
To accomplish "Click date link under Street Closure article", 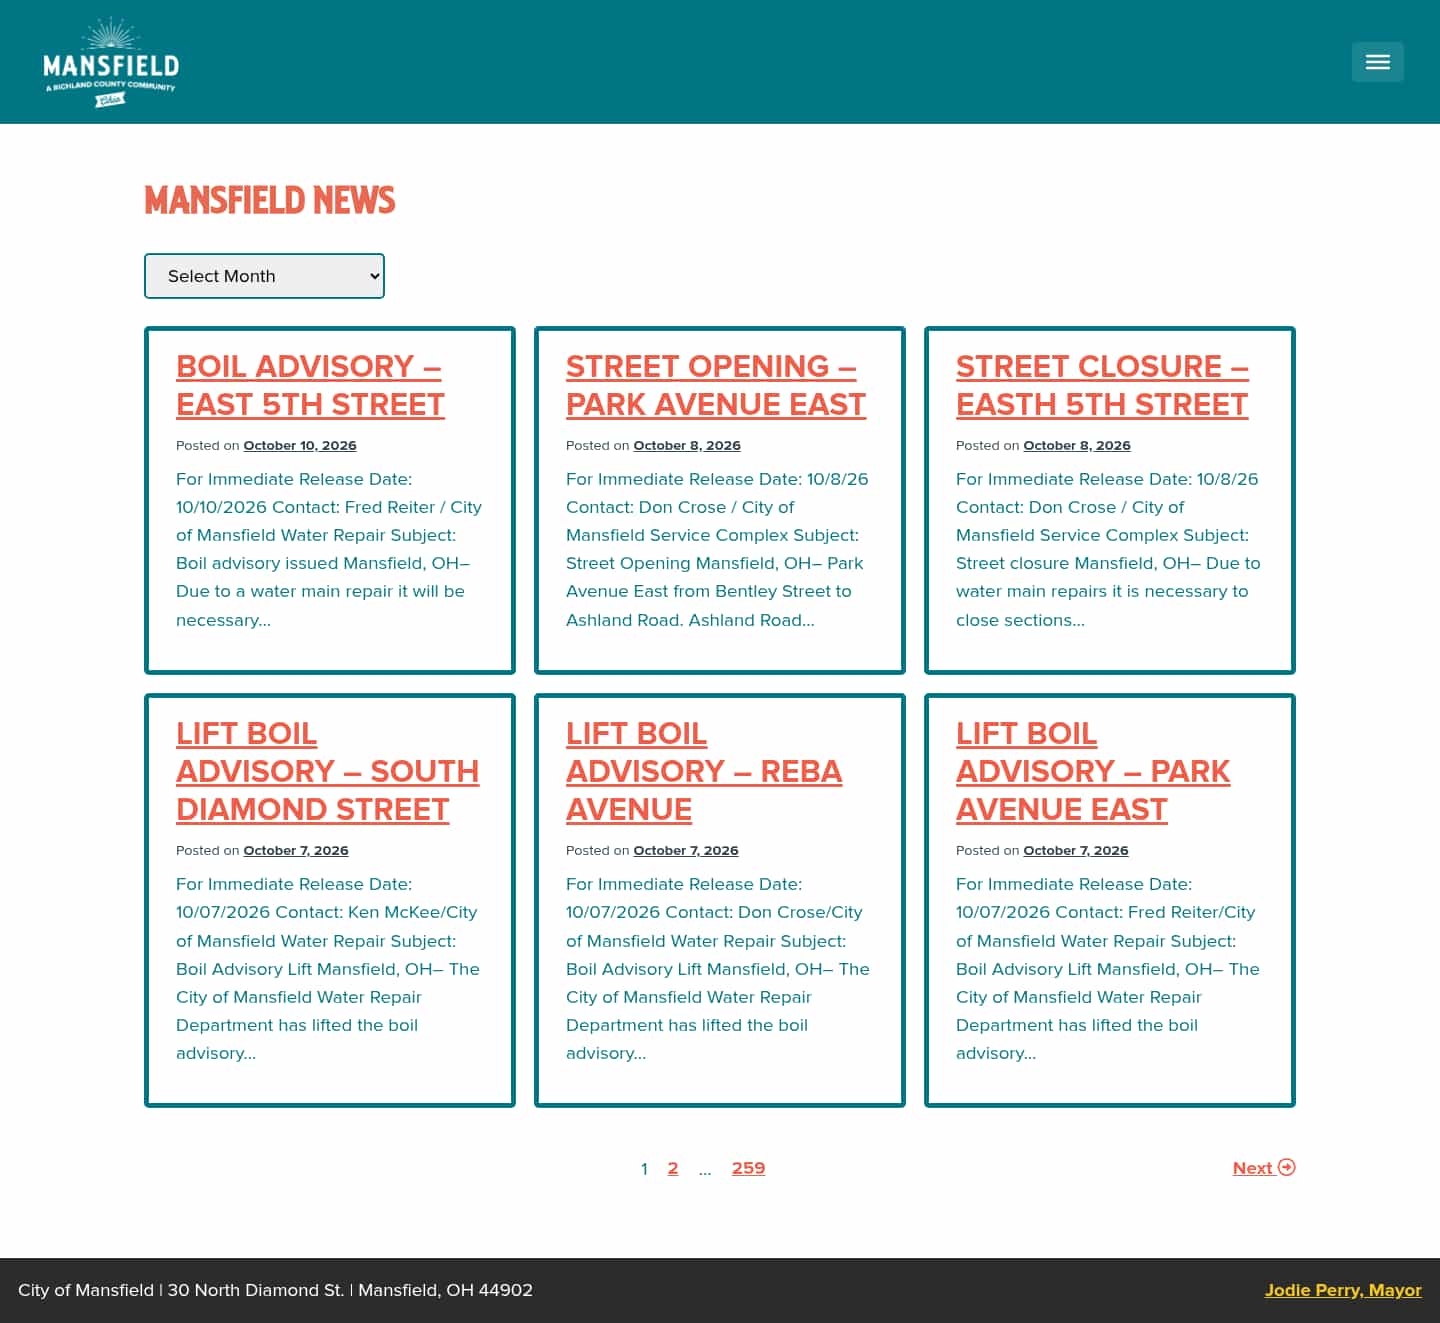I will pyautogui.click(x=1077, y=446).
